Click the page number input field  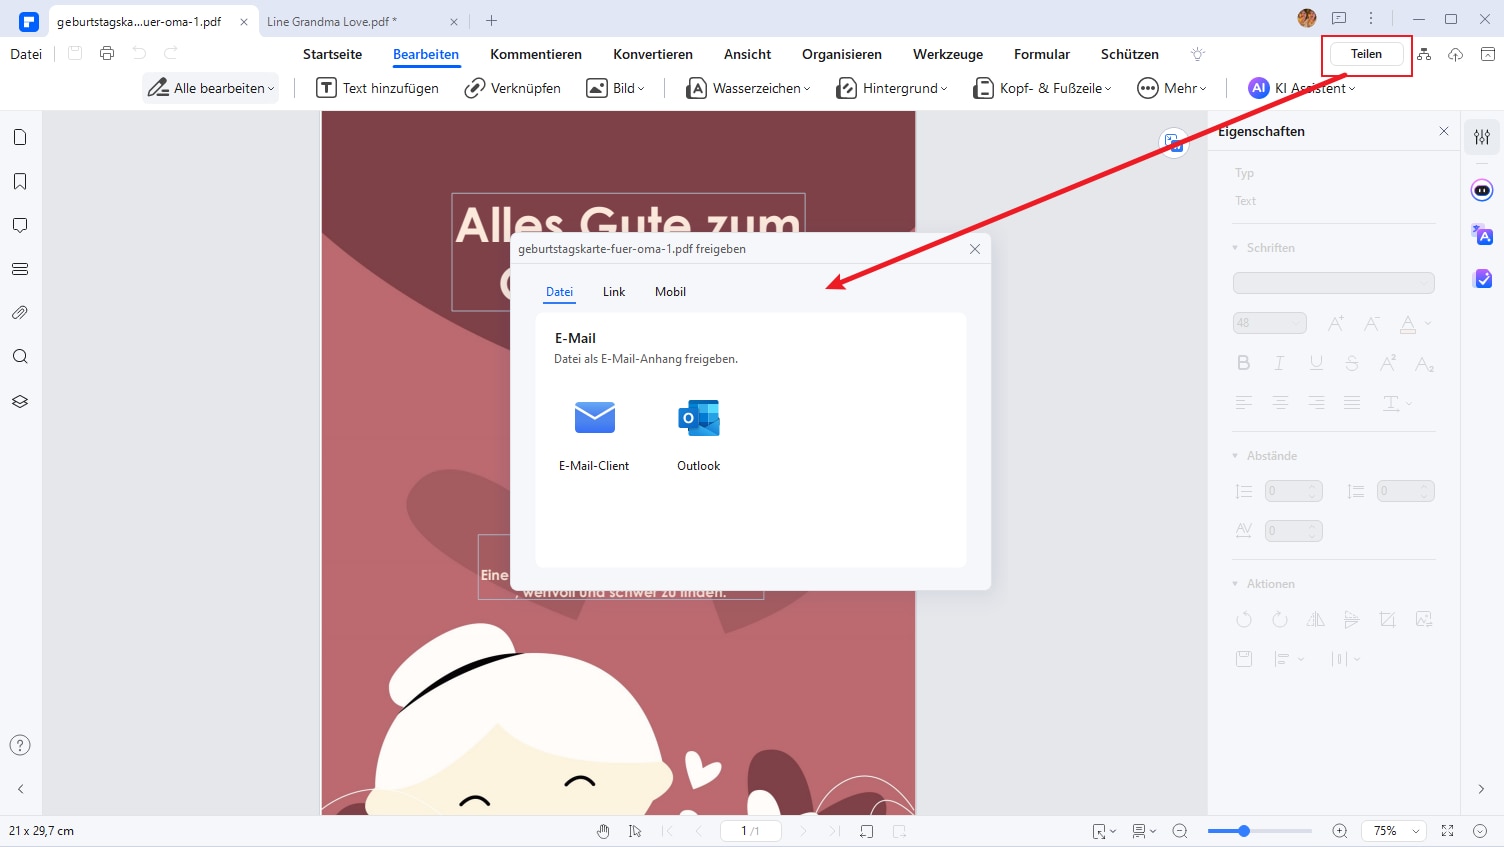click(750, 831)
